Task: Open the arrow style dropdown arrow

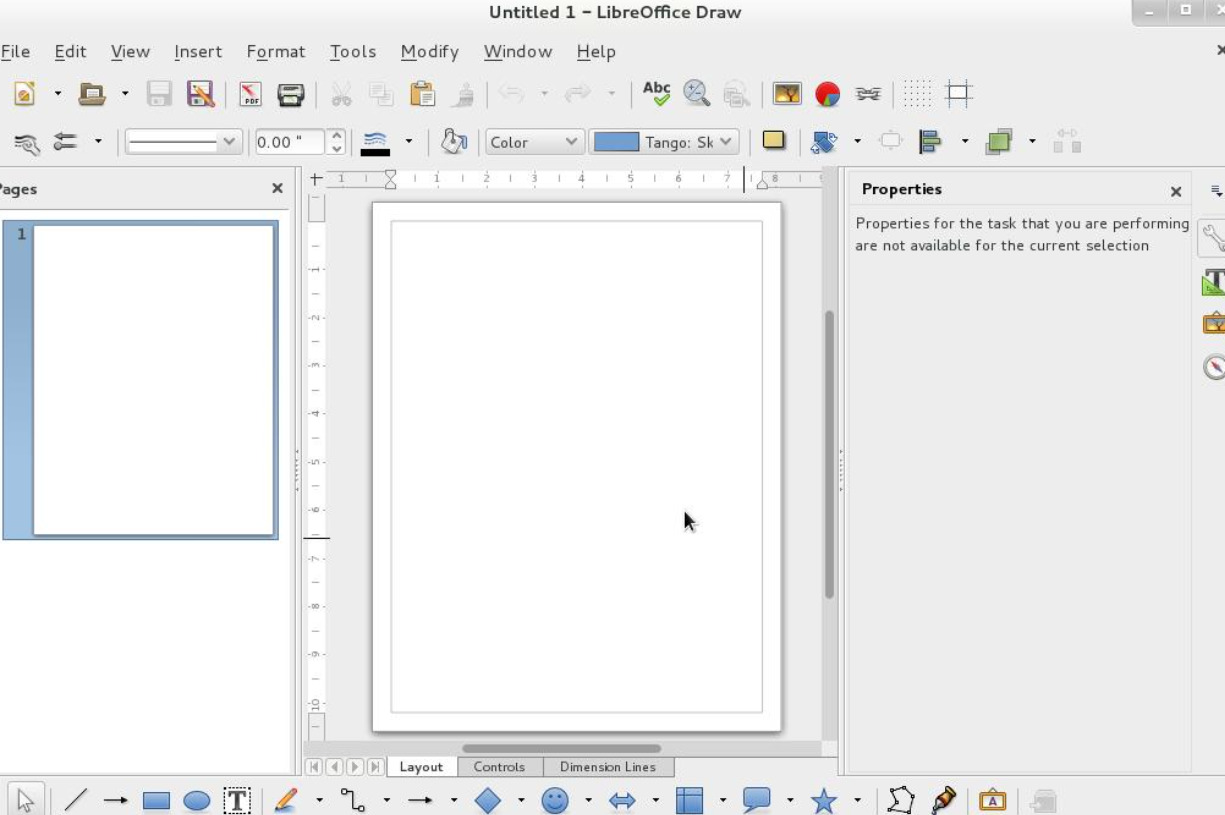Action: pos(98,142)
